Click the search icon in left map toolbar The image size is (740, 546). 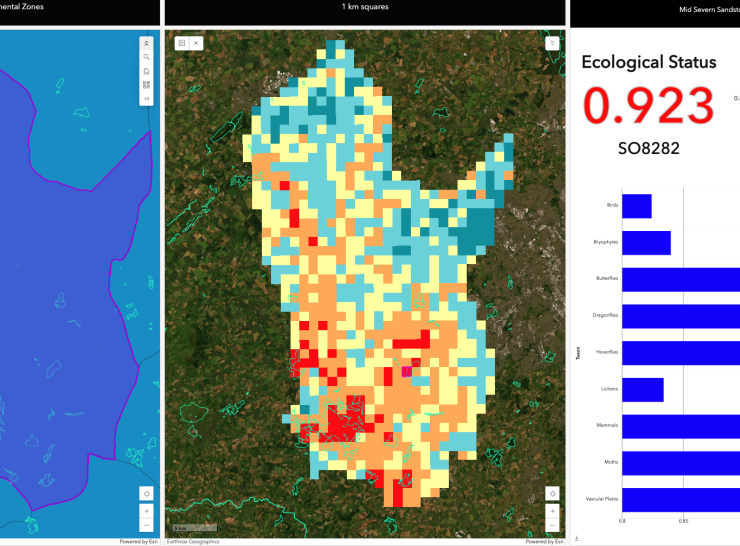click(147, 57)
